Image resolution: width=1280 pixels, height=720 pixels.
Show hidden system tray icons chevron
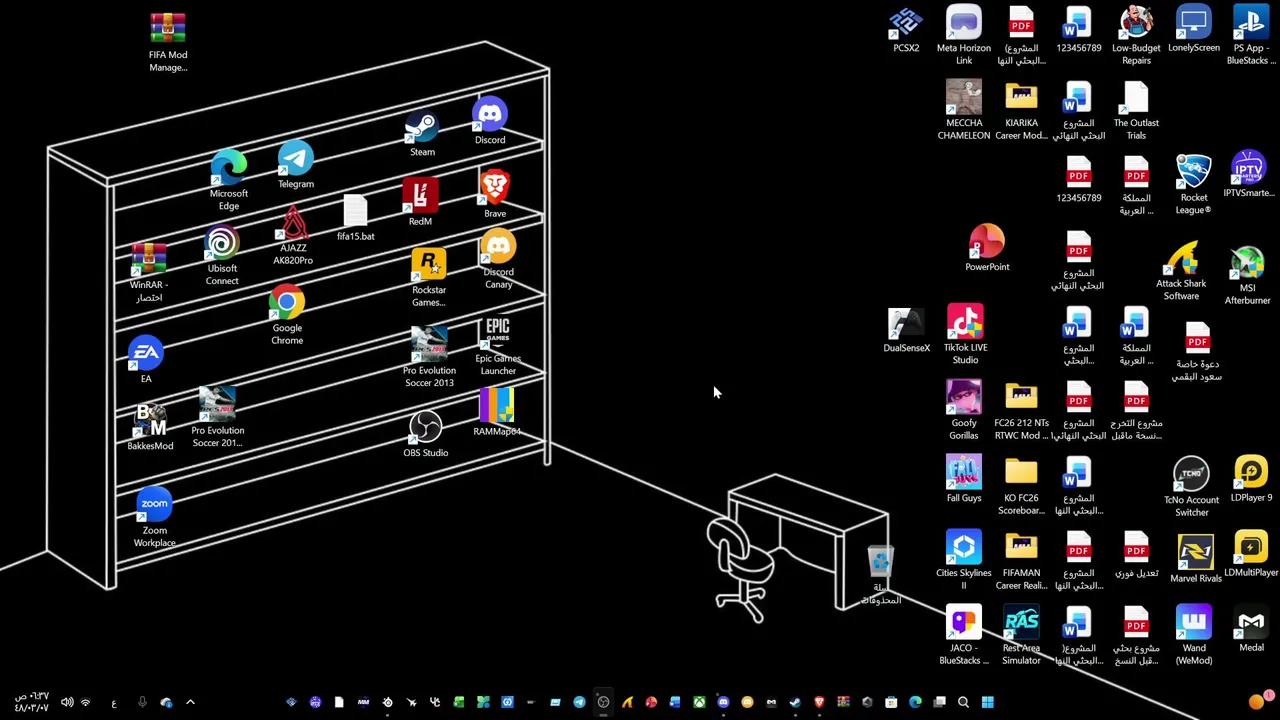(x=190, y=702)
